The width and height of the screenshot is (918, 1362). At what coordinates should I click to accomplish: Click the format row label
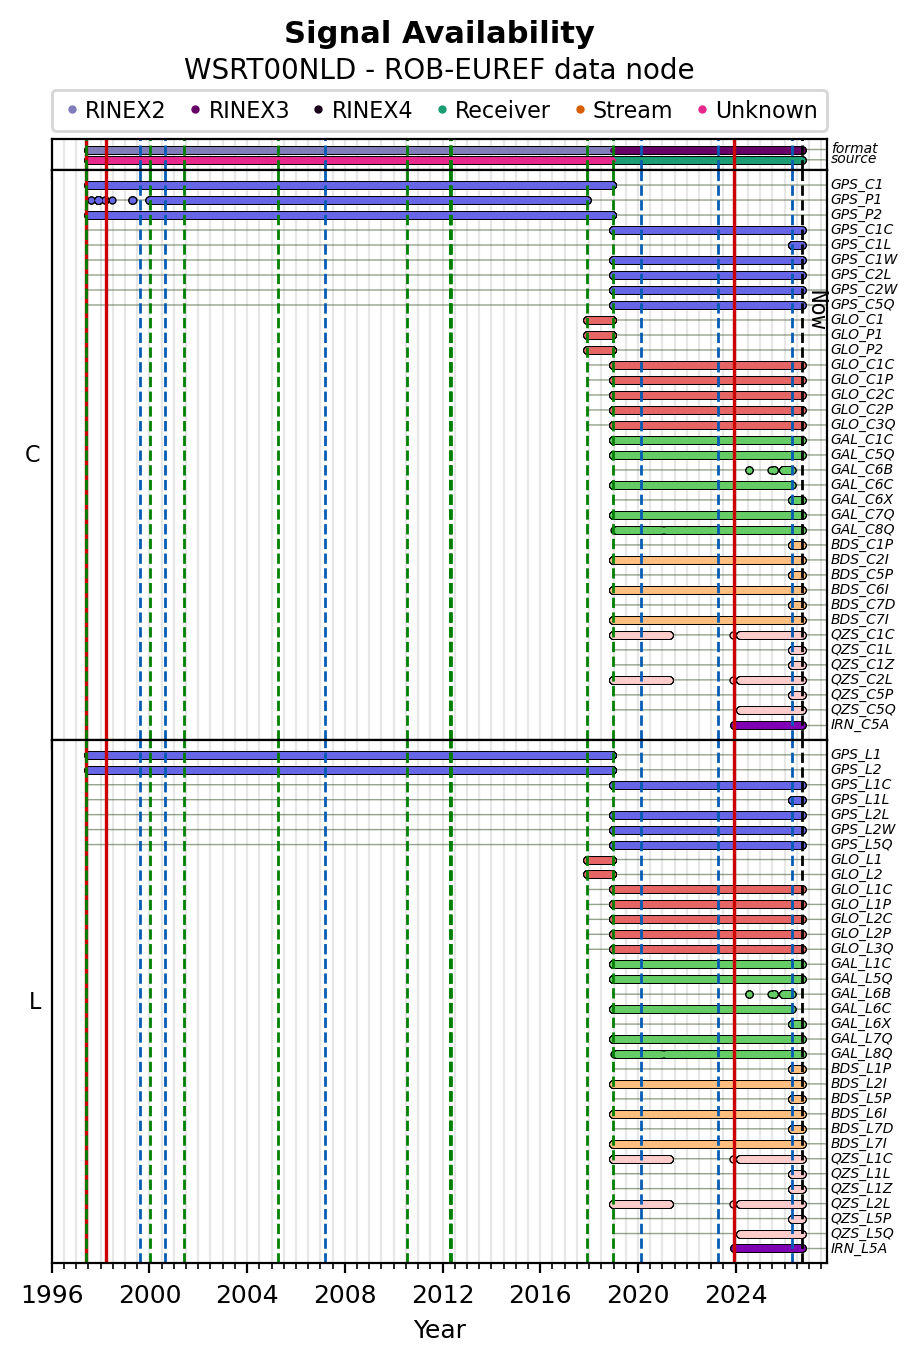pyautogui.click(x=854, y=149)
